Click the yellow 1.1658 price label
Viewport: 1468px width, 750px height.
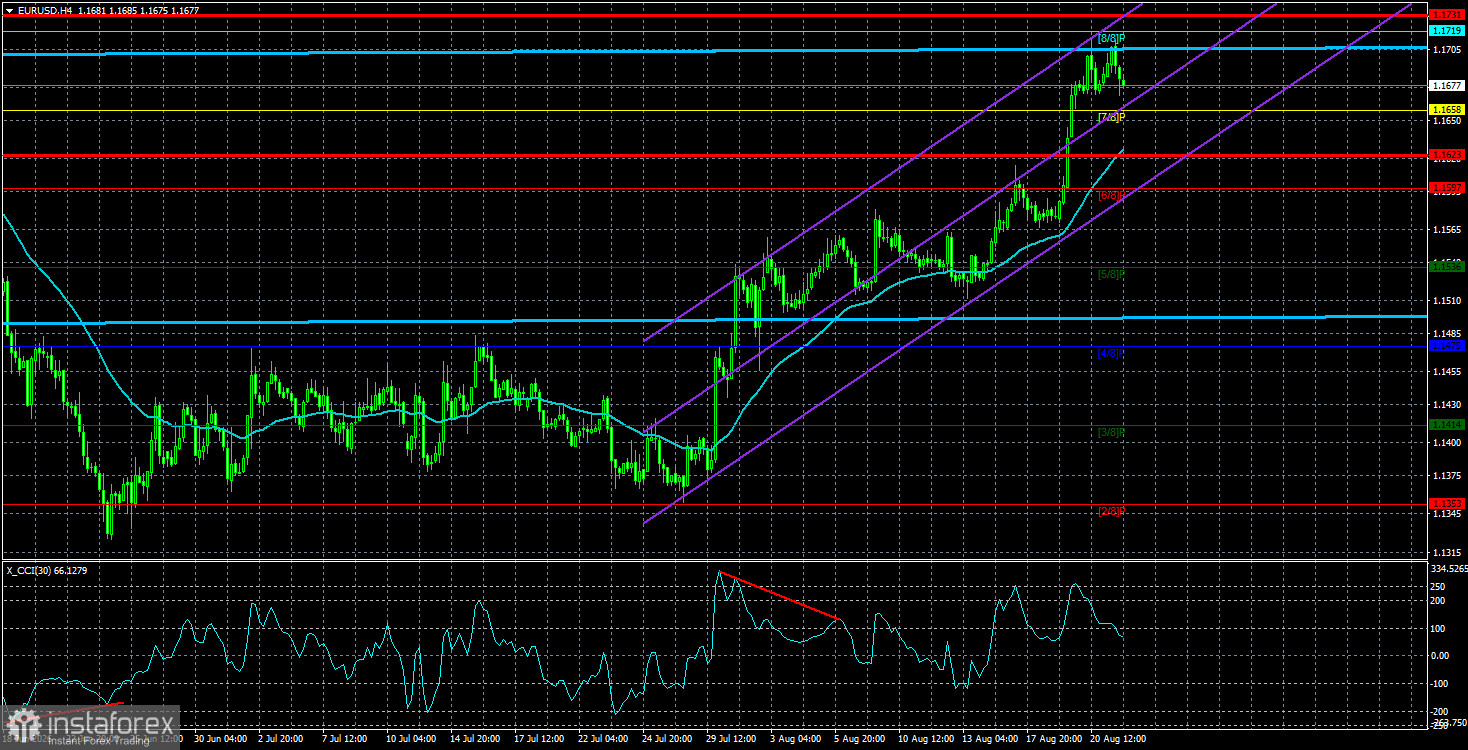coord(1447,109)
